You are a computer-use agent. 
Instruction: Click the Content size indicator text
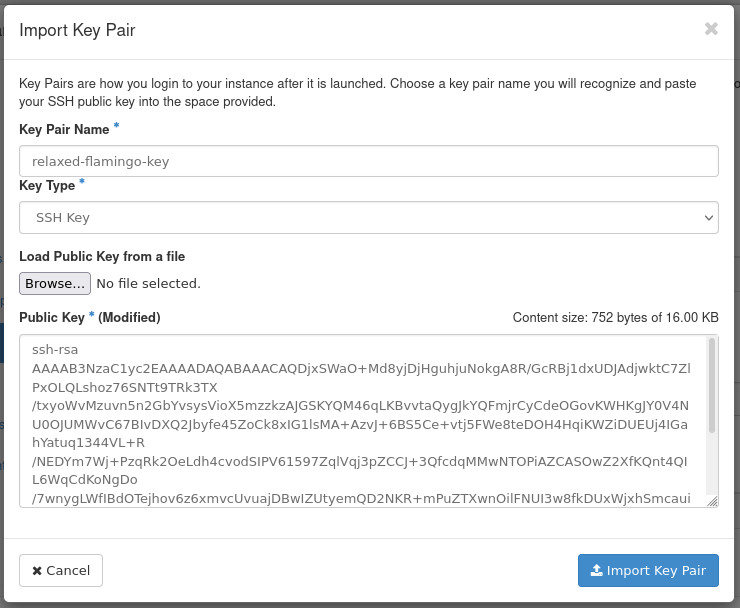[615, 318]
